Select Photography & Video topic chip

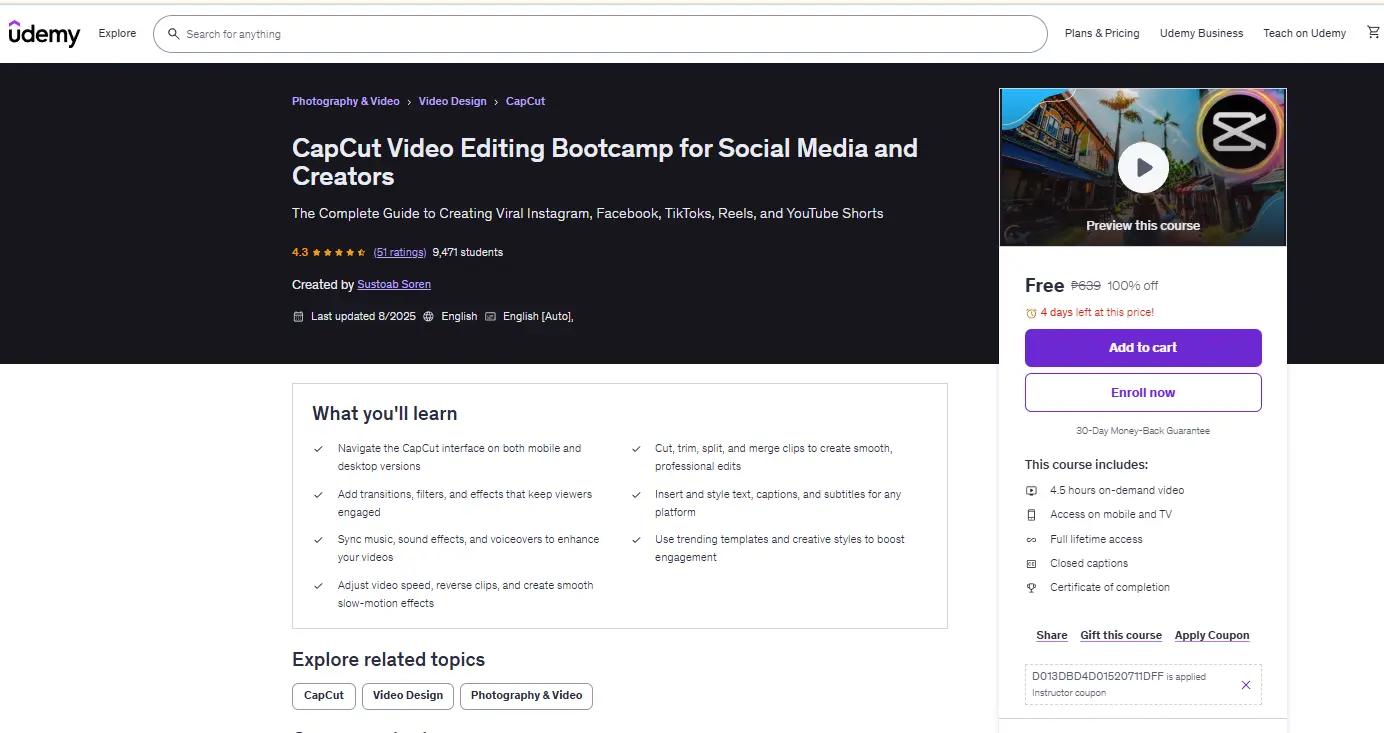526,696
